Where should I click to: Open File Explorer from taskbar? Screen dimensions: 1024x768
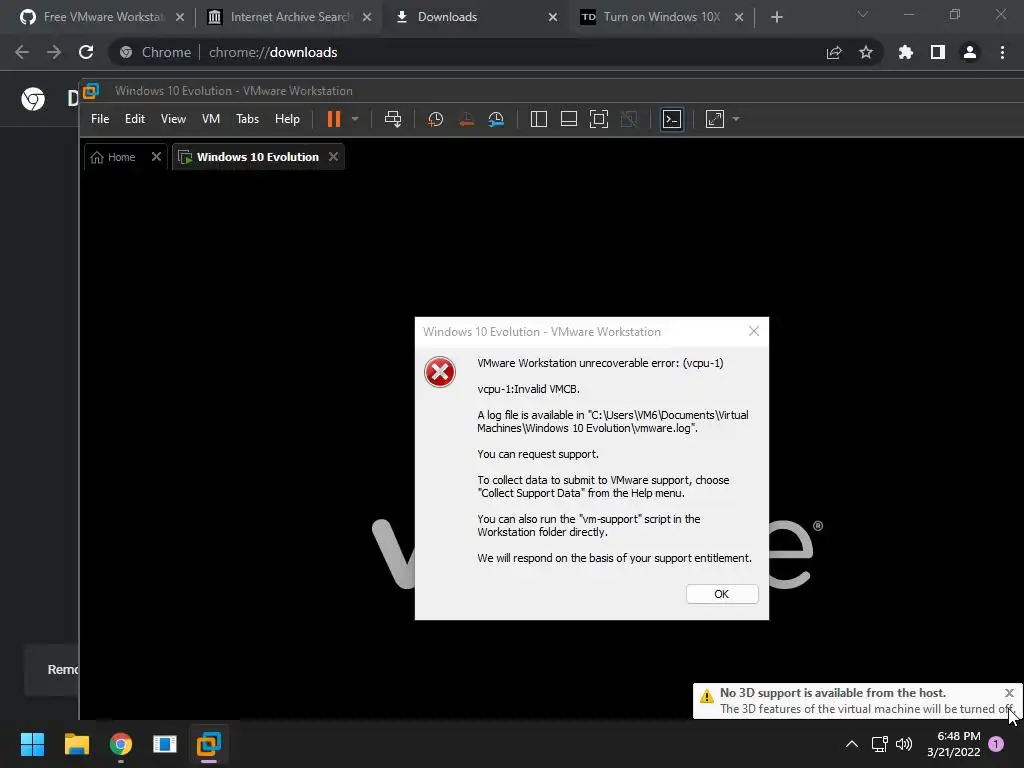click(x=76, y=744)
